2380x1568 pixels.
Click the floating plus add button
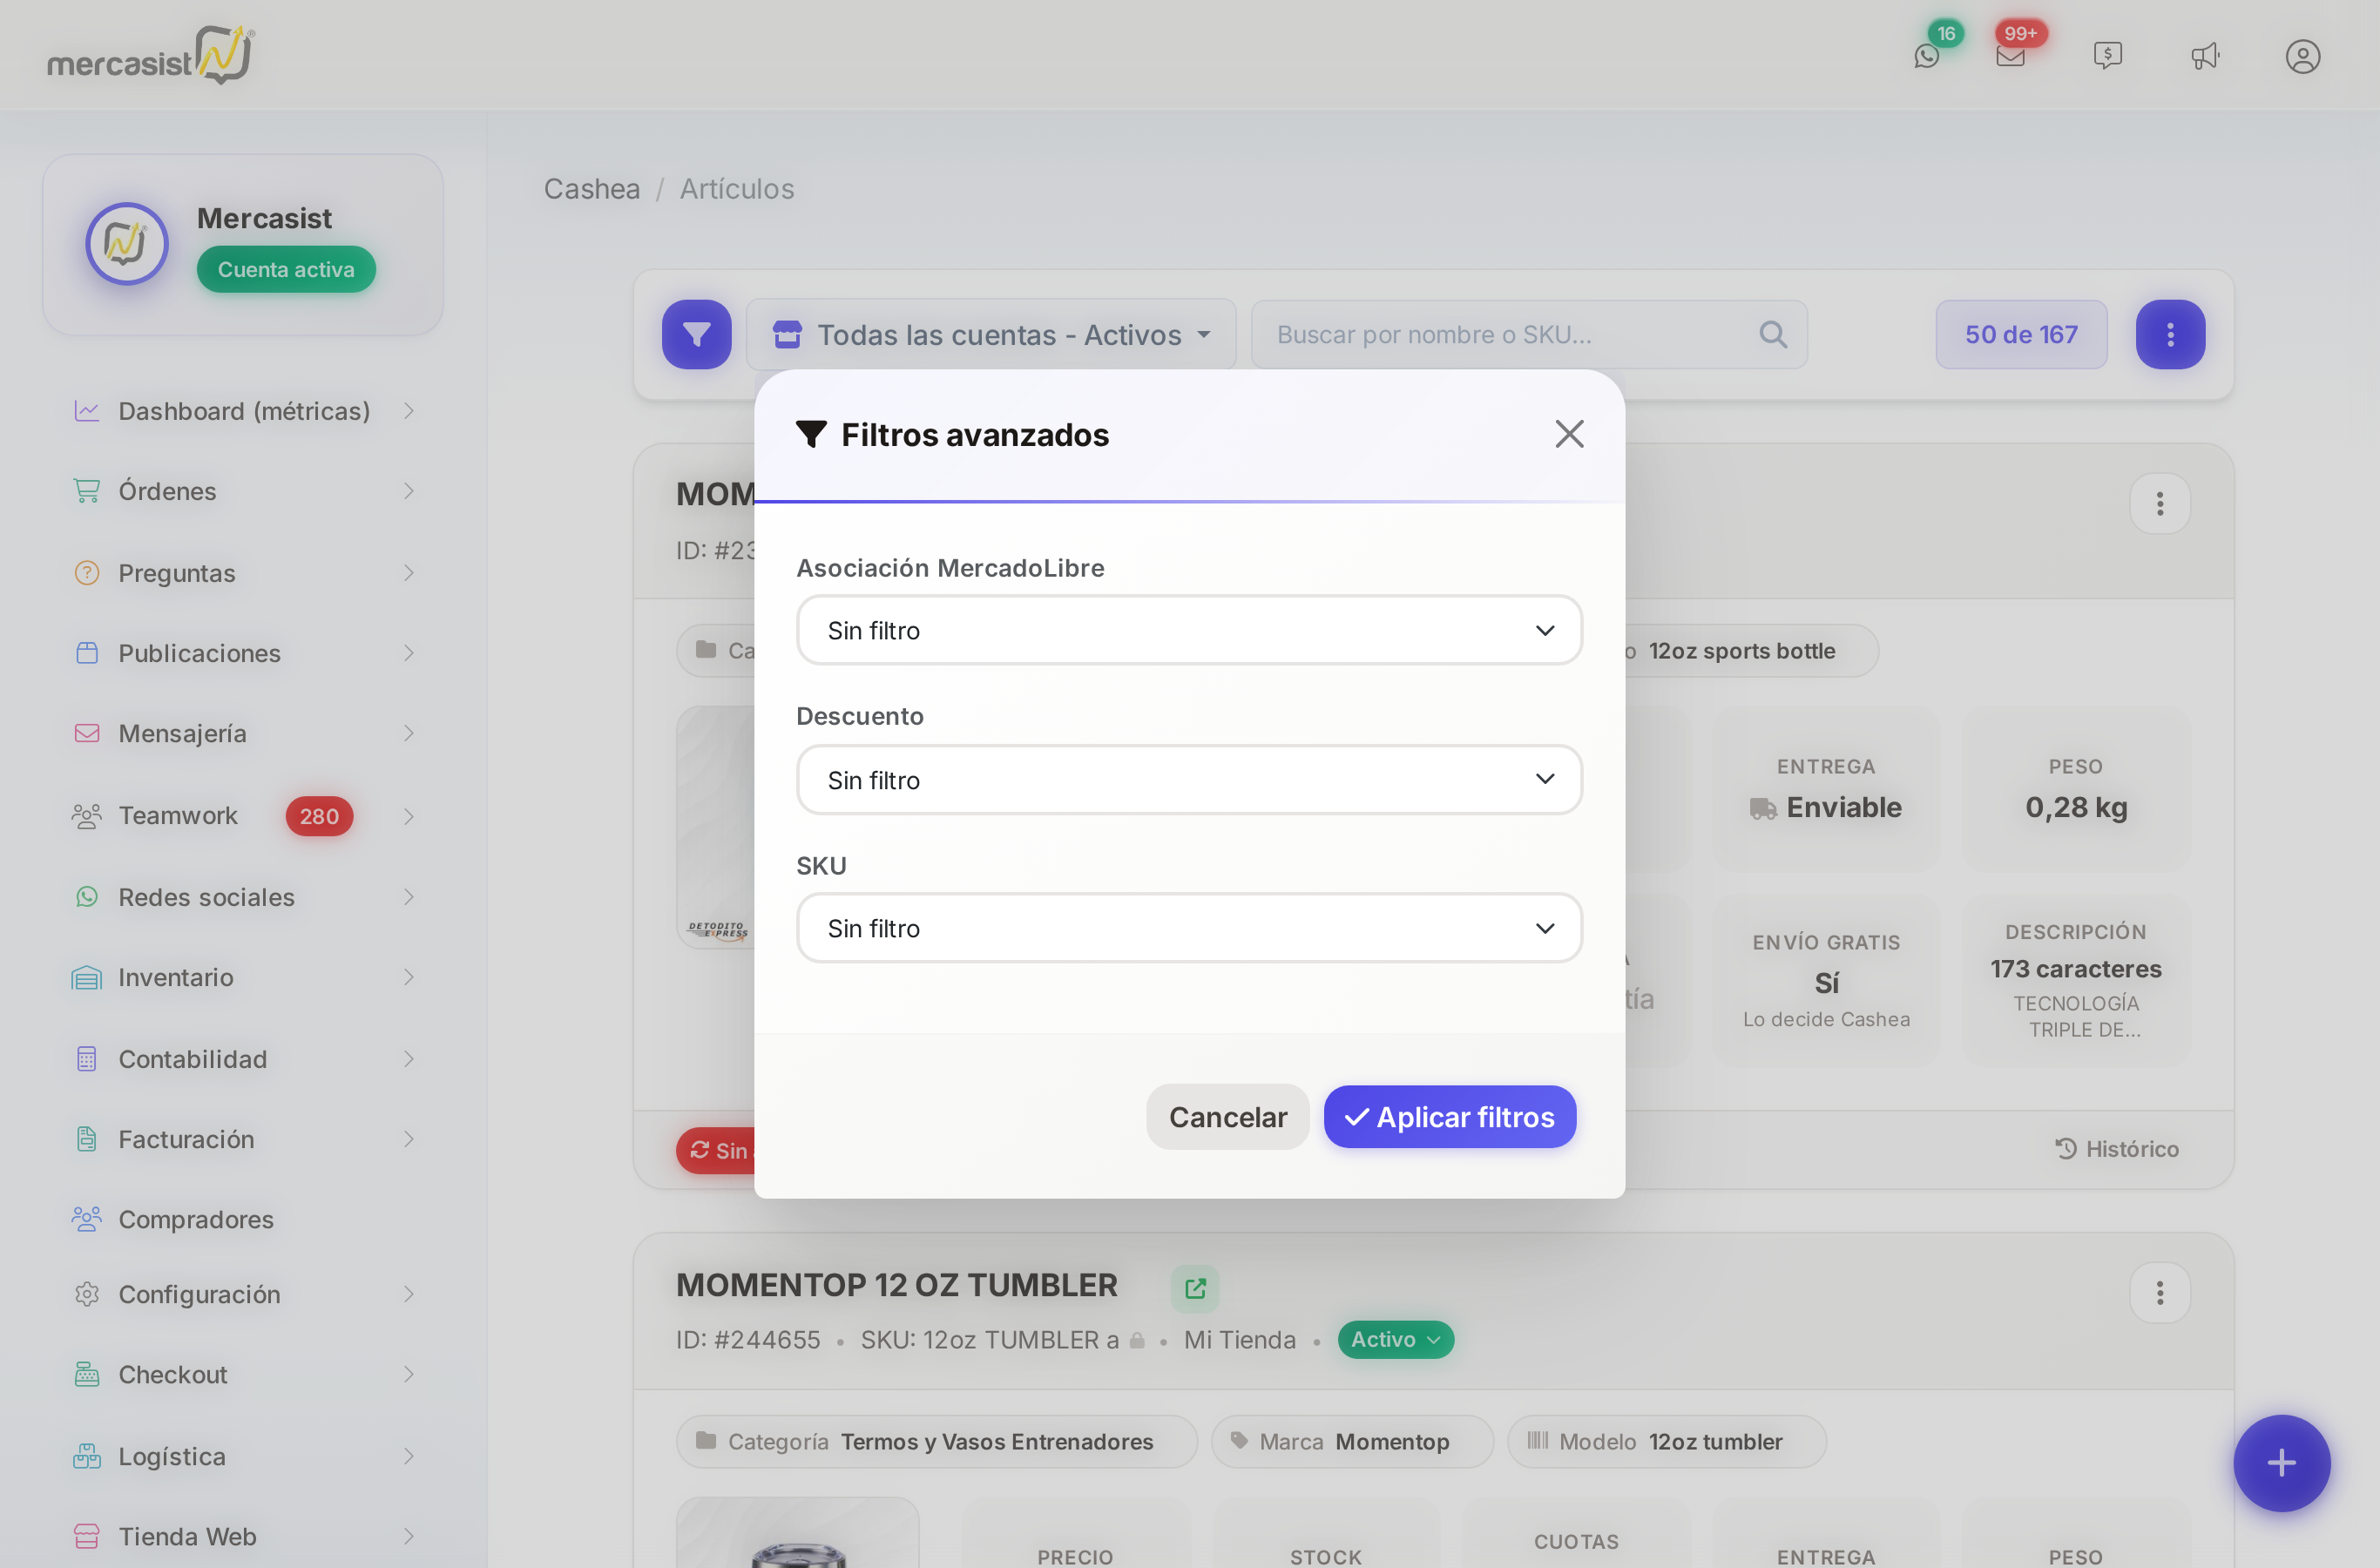(x=2281, y=1462)
